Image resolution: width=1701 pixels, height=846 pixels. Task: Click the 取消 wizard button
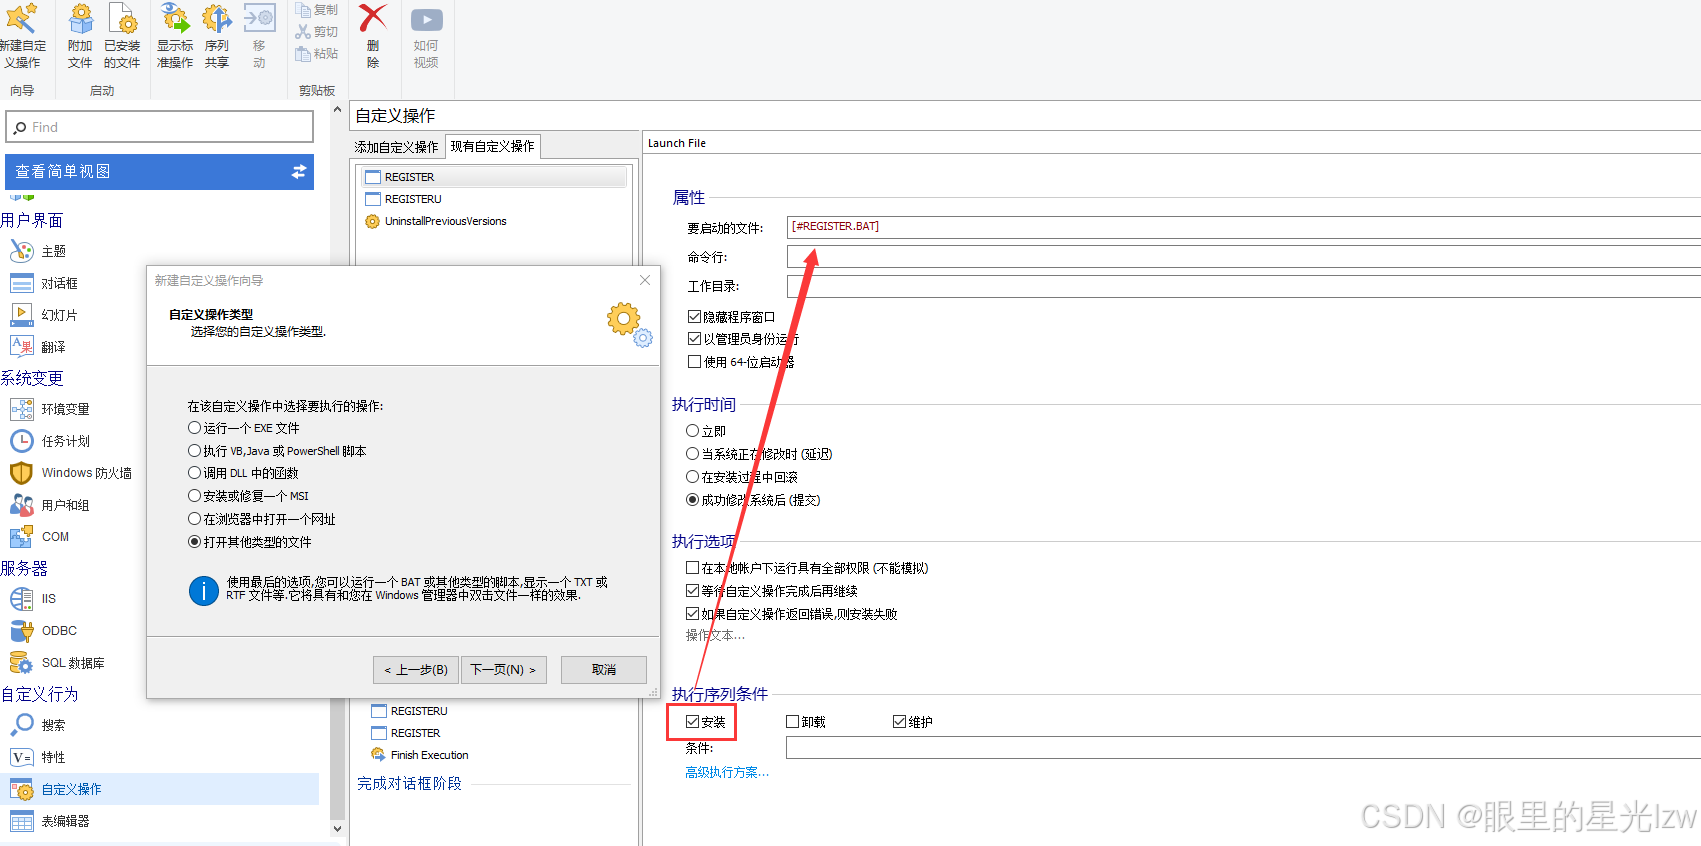click(604, 670)
